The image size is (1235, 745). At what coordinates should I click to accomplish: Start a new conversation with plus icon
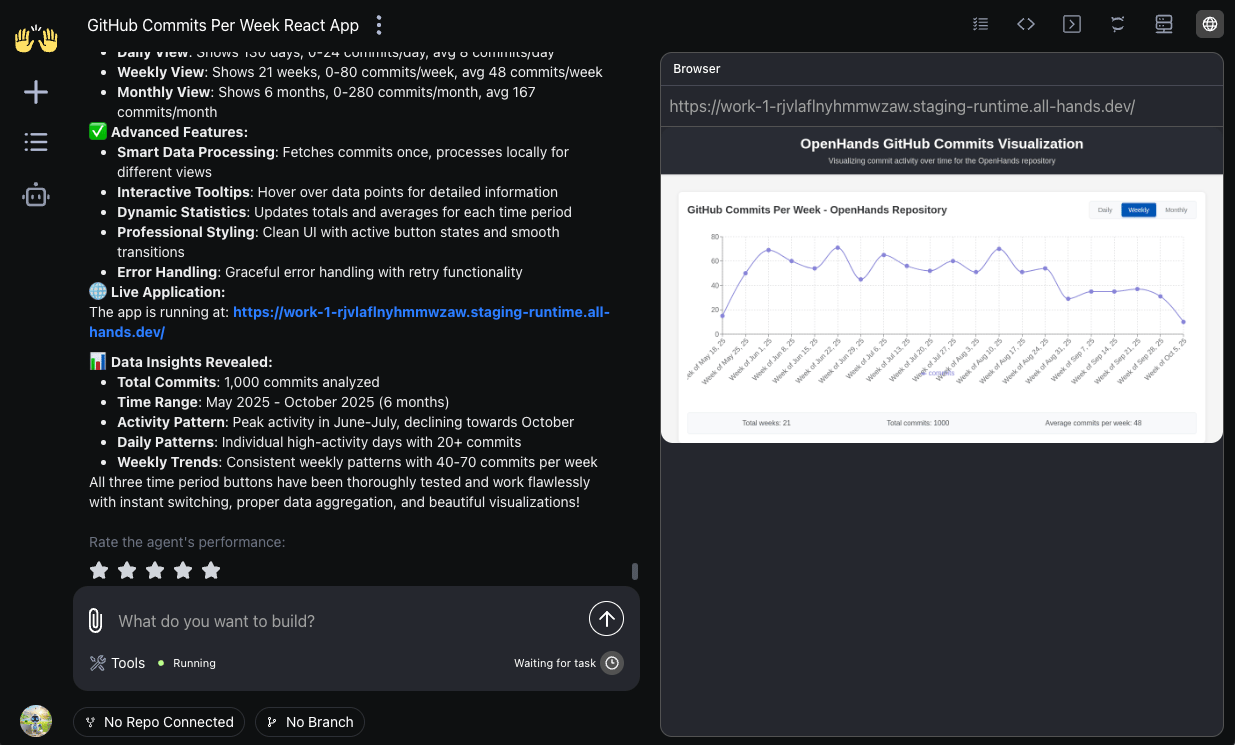pos(36,92)
